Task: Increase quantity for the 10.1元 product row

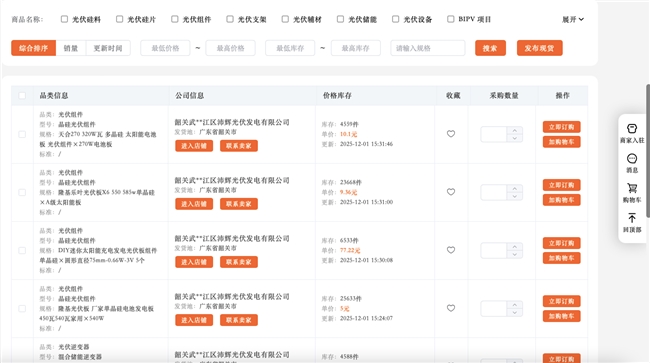Action: coord(515,131)
